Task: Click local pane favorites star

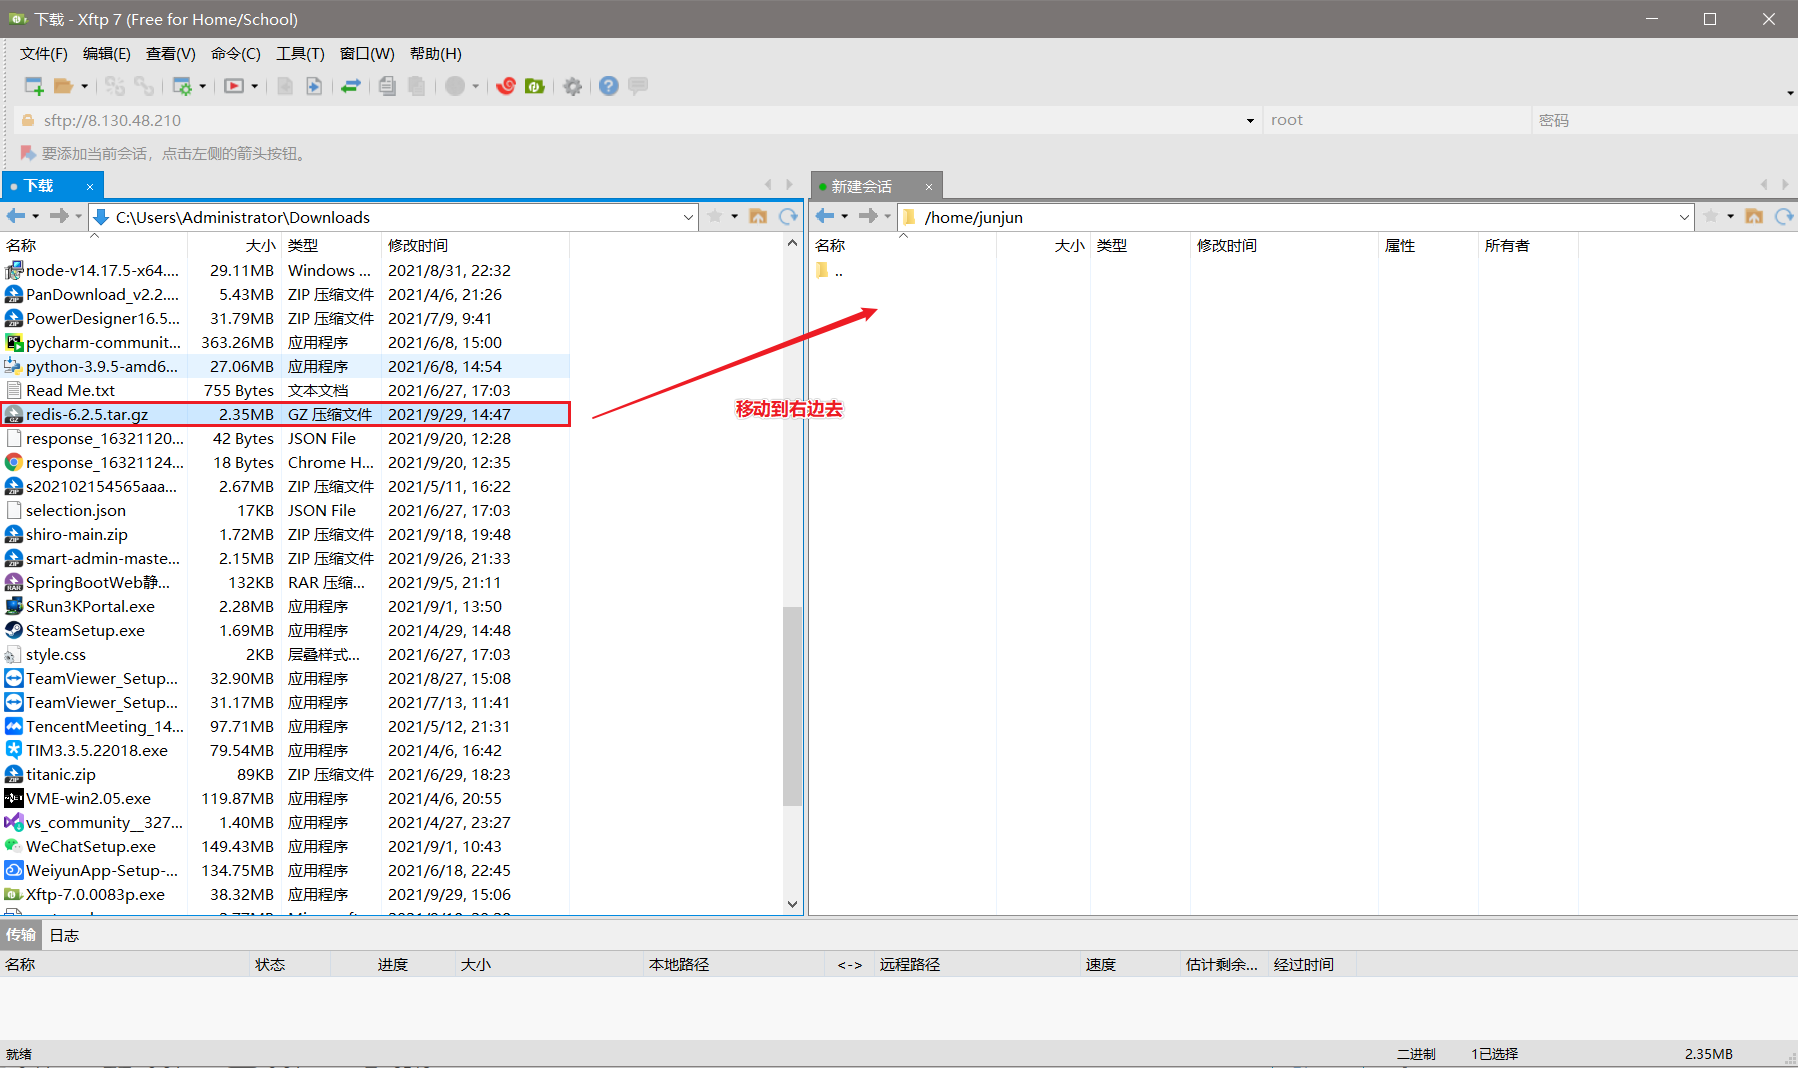Action: [x=715, y=216]
